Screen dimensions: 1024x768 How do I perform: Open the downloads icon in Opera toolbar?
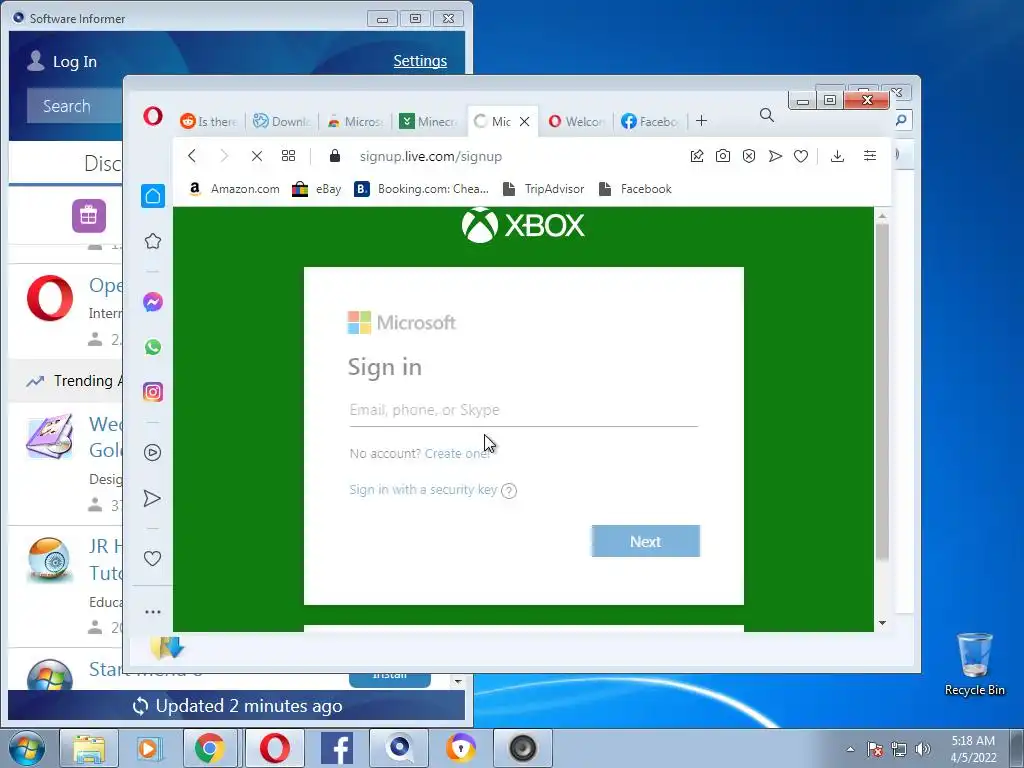(837, 155)
